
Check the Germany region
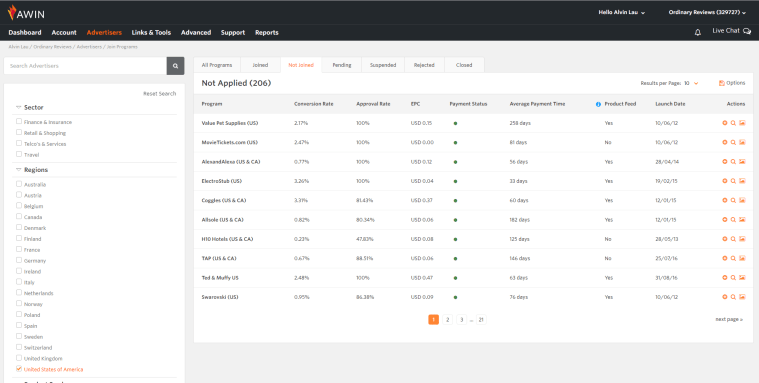(19, 260)
